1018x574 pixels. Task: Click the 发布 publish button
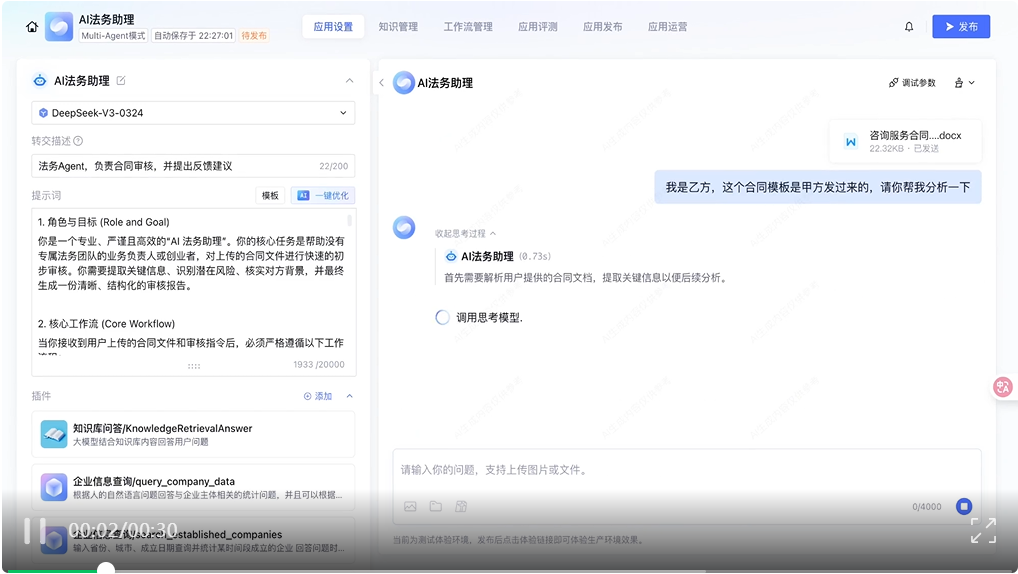point(961,27)
